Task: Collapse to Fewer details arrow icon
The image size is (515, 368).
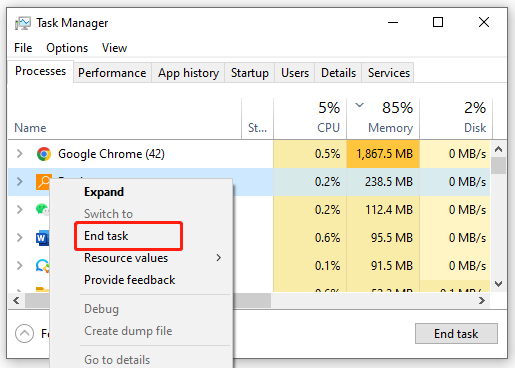Action: tap(24, 333)
